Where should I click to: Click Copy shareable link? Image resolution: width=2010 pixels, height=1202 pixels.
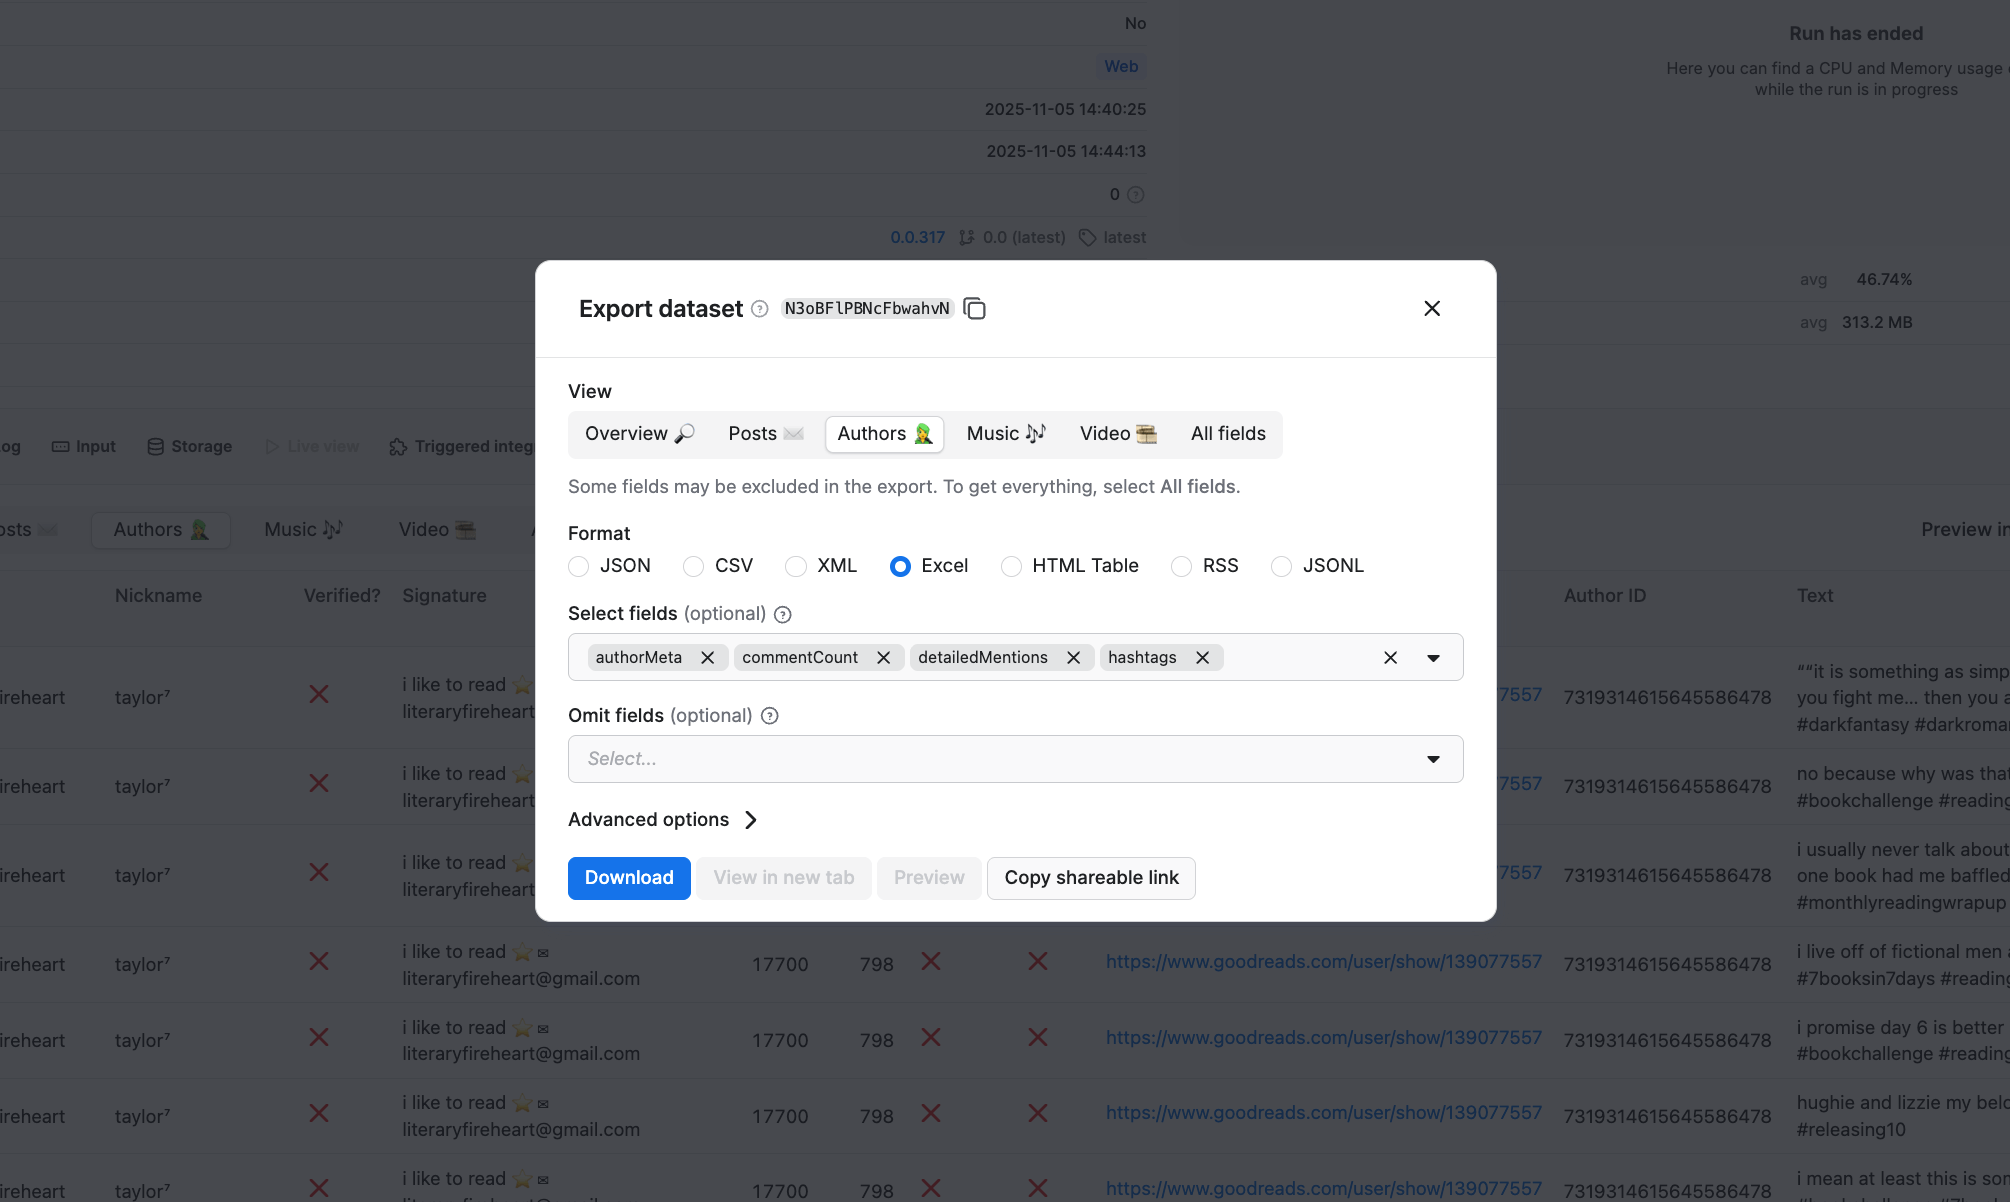pos(1090,877)
